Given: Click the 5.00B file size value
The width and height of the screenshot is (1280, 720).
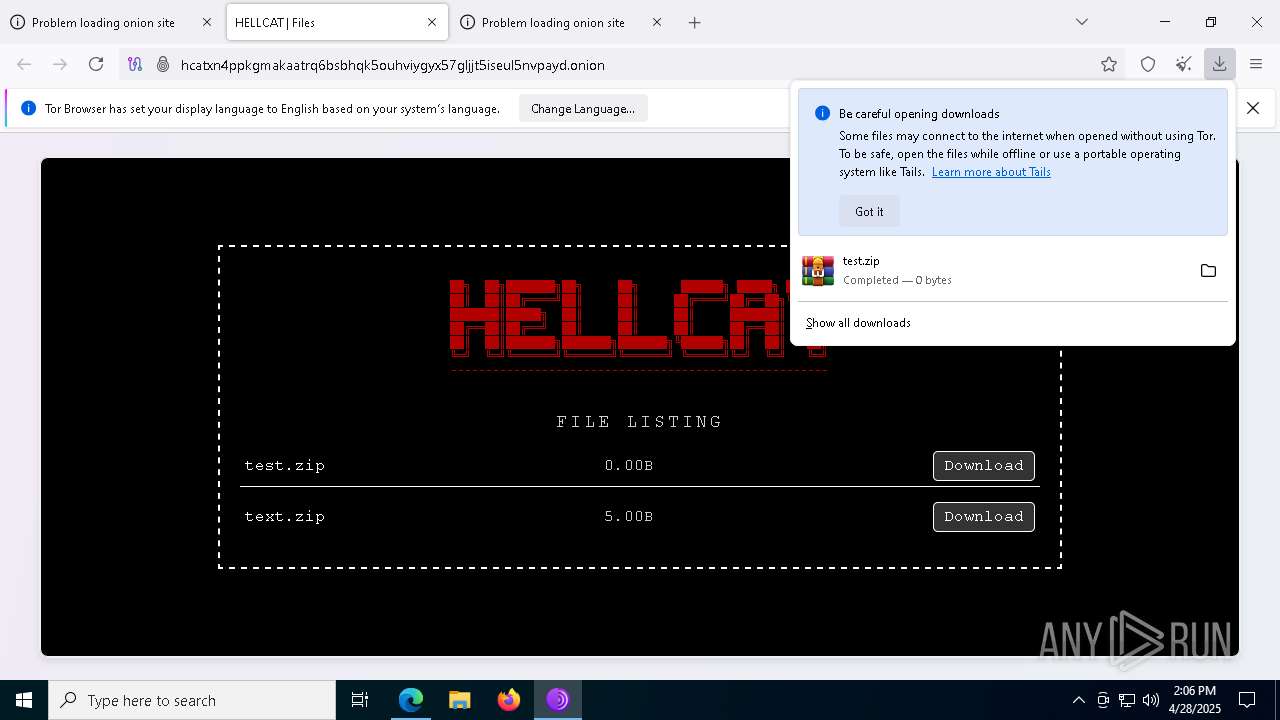Looking at the screenshot, I should pos(629,517).
